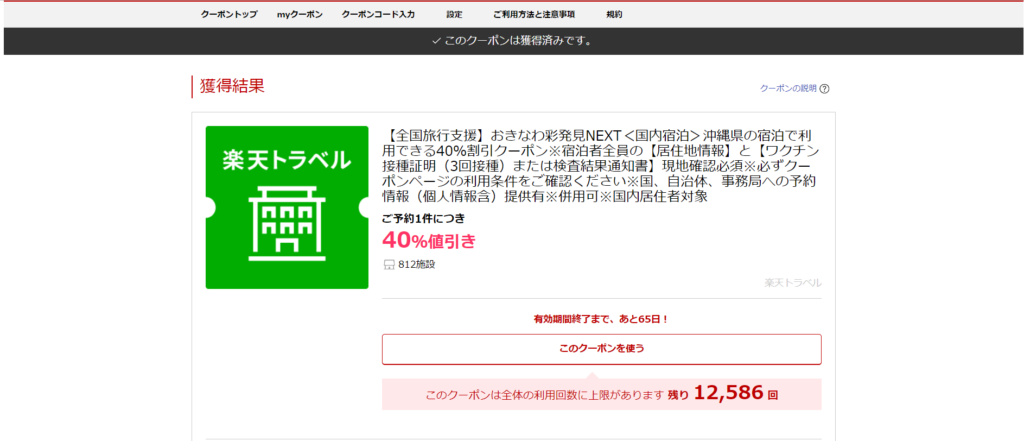Image resolution: width=1024 pixels, height=441 pixels.
Task: Click the remaining count 12,586
Action: pos(728,393)
